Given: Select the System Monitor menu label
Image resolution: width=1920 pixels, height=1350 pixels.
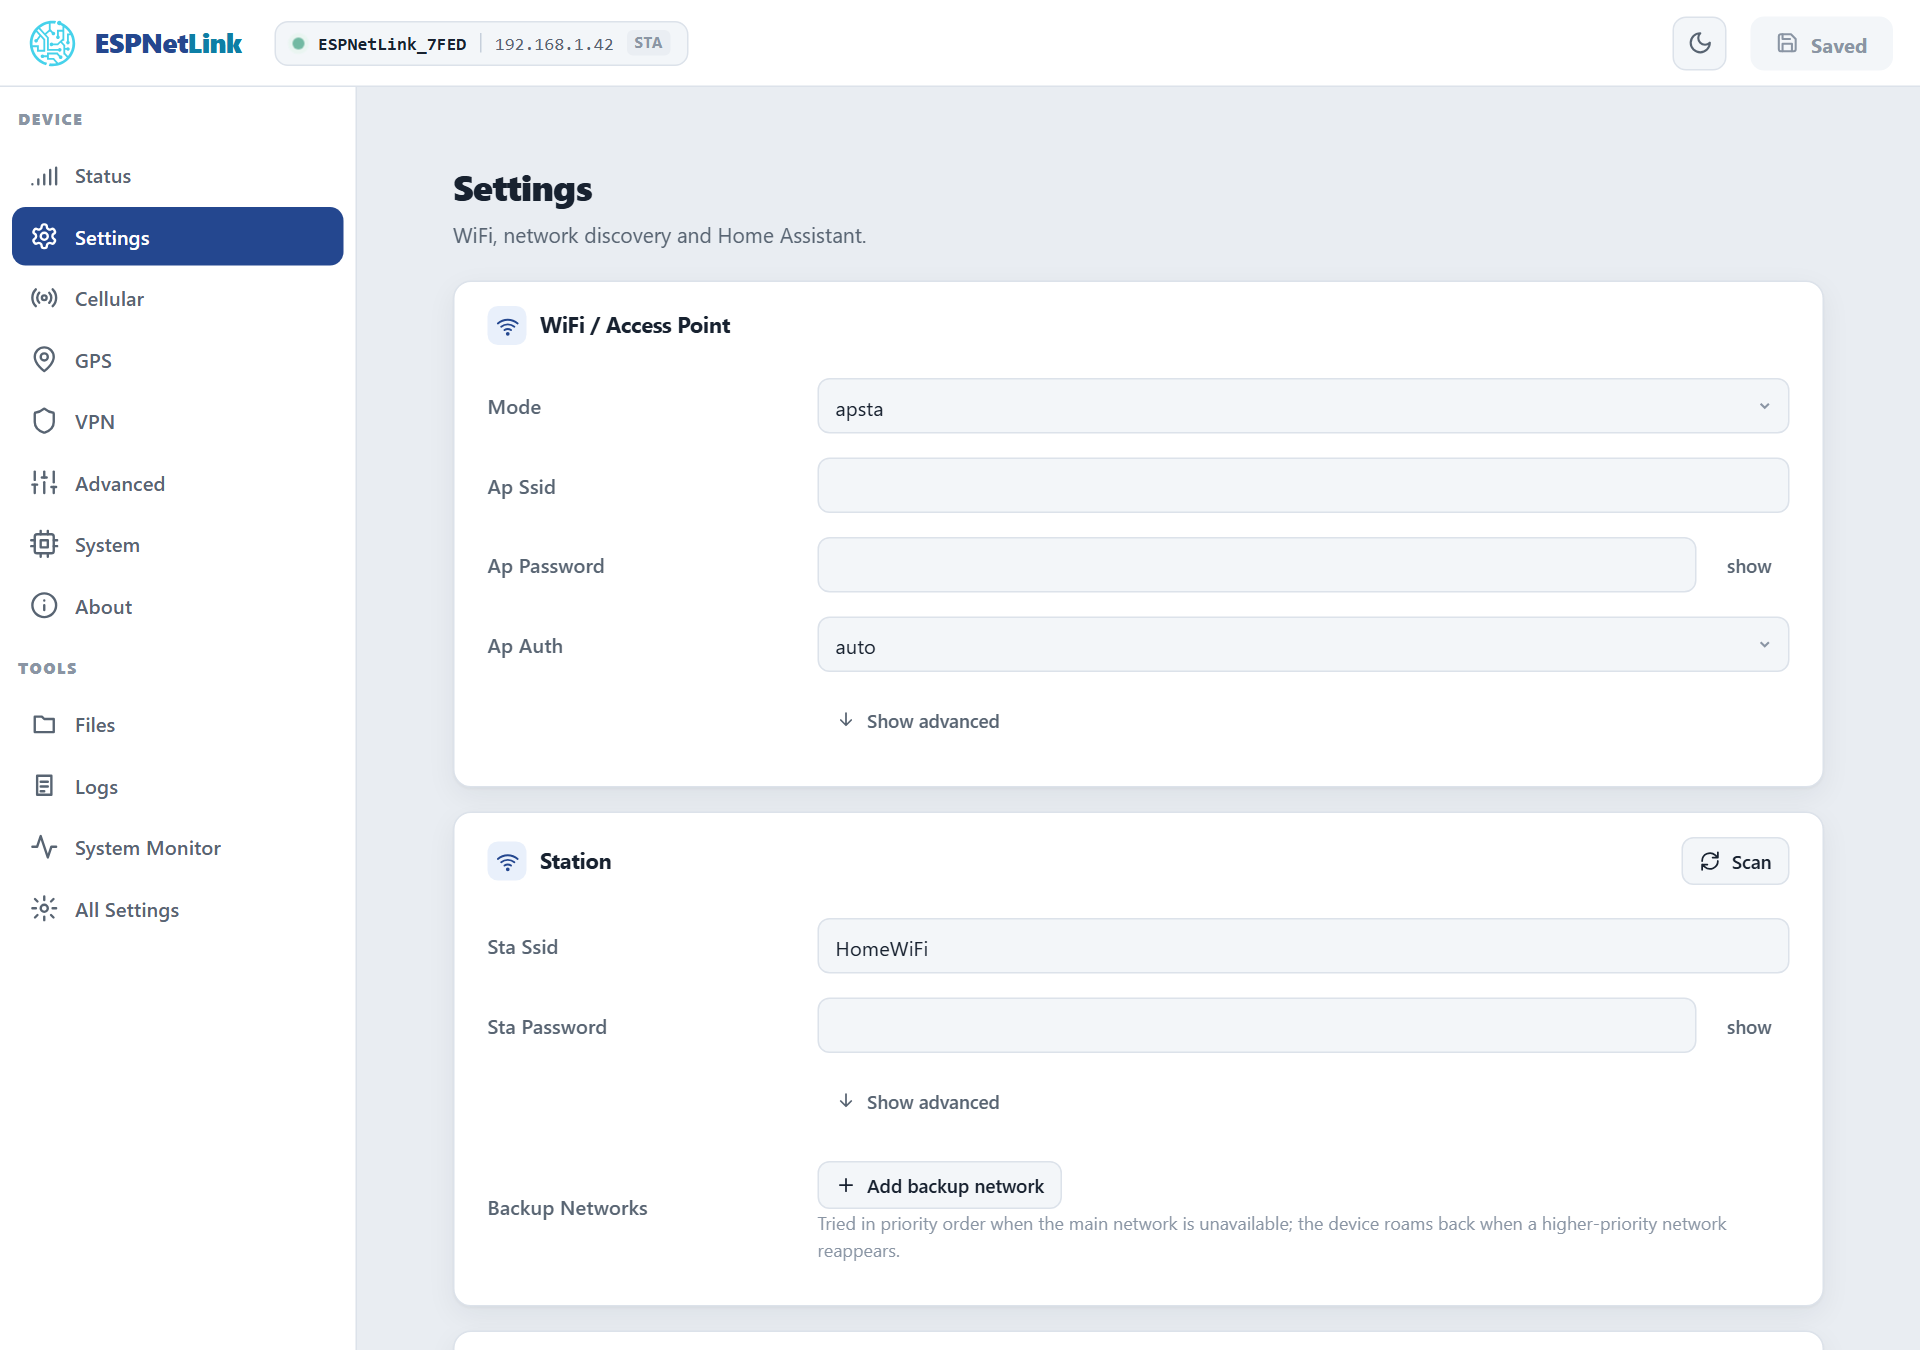Looking at the screenshot, I should pyautogui.click(x=148, y=848).
